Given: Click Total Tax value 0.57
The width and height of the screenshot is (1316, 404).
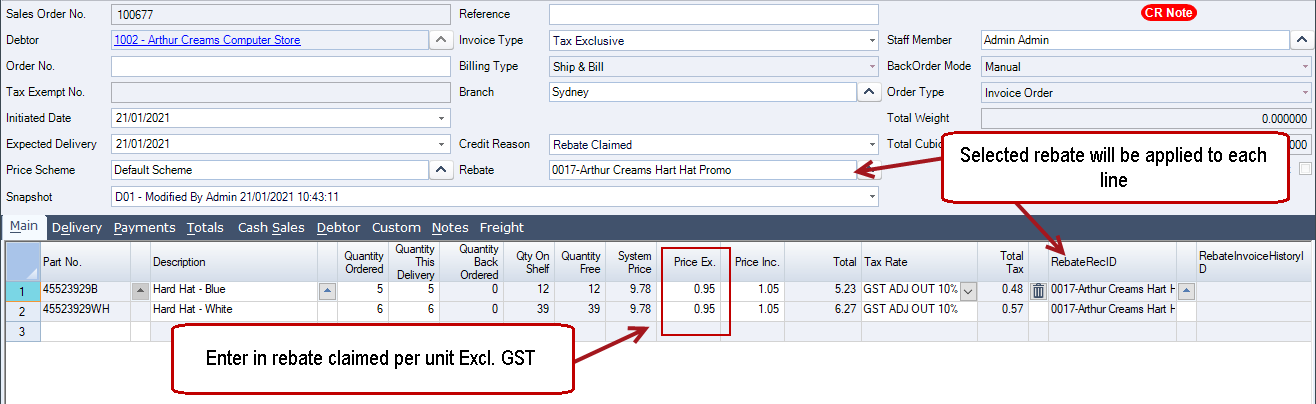Looking at the screenshot, I should coord(1003,310).
